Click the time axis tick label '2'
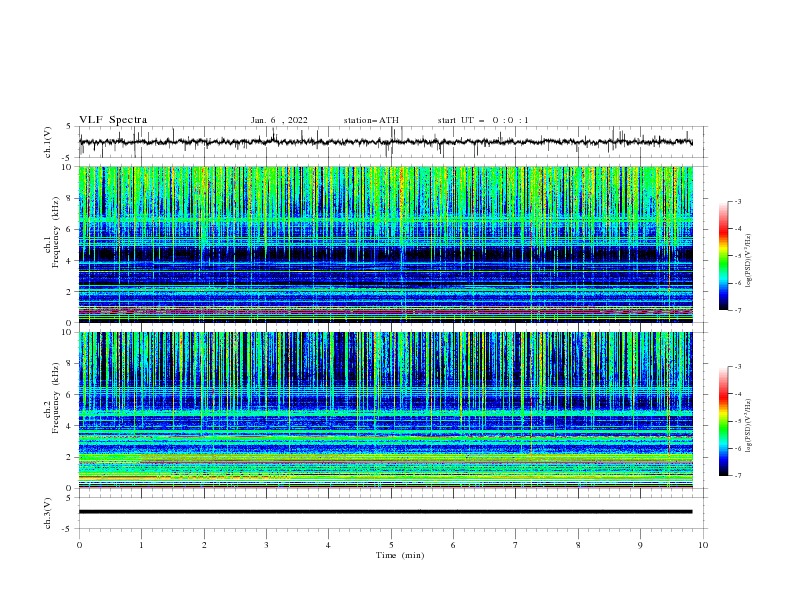The height and width of the screenshot is (612, 792). tap(204, 545)
